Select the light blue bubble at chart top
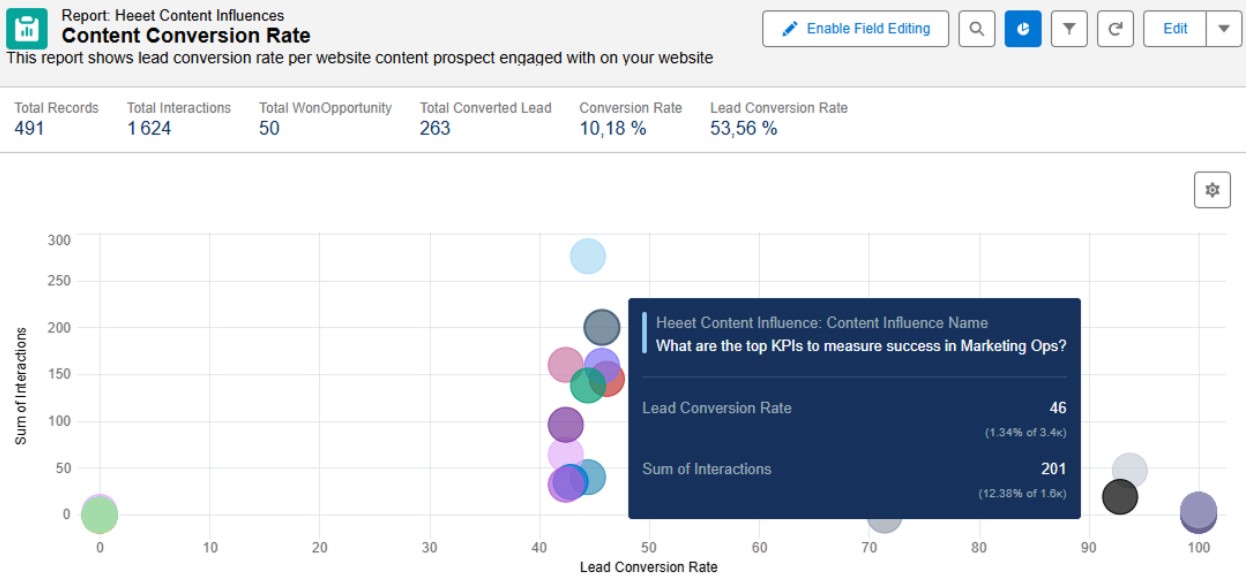The image size is (1246, 587). (x=588, y=257)
